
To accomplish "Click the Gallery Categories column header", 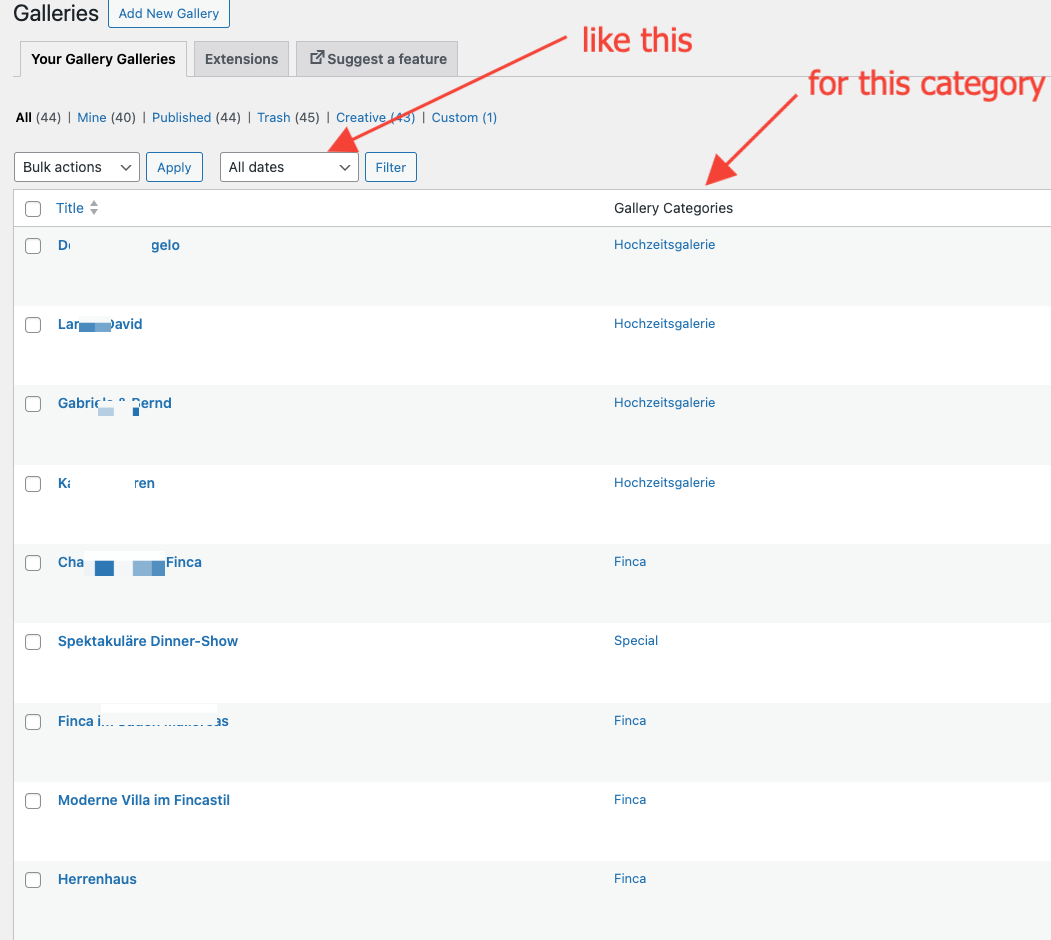I will [673, 208].
